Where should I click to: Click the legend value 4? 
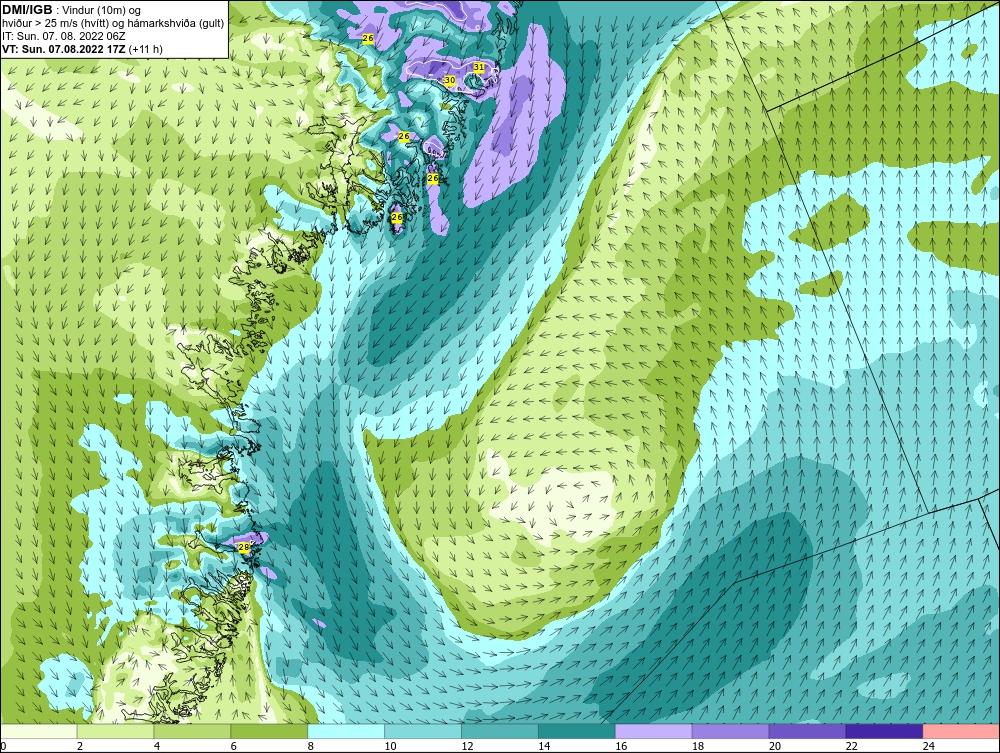pos(157,746)
